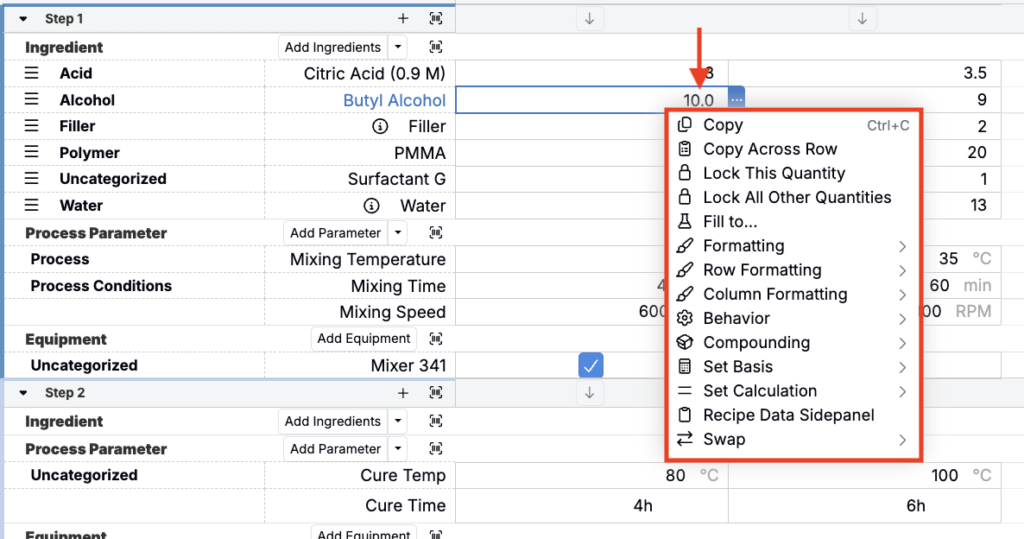The image size is (1024, 539).
Task: Open the Compounding submenu
Action: 756,342
